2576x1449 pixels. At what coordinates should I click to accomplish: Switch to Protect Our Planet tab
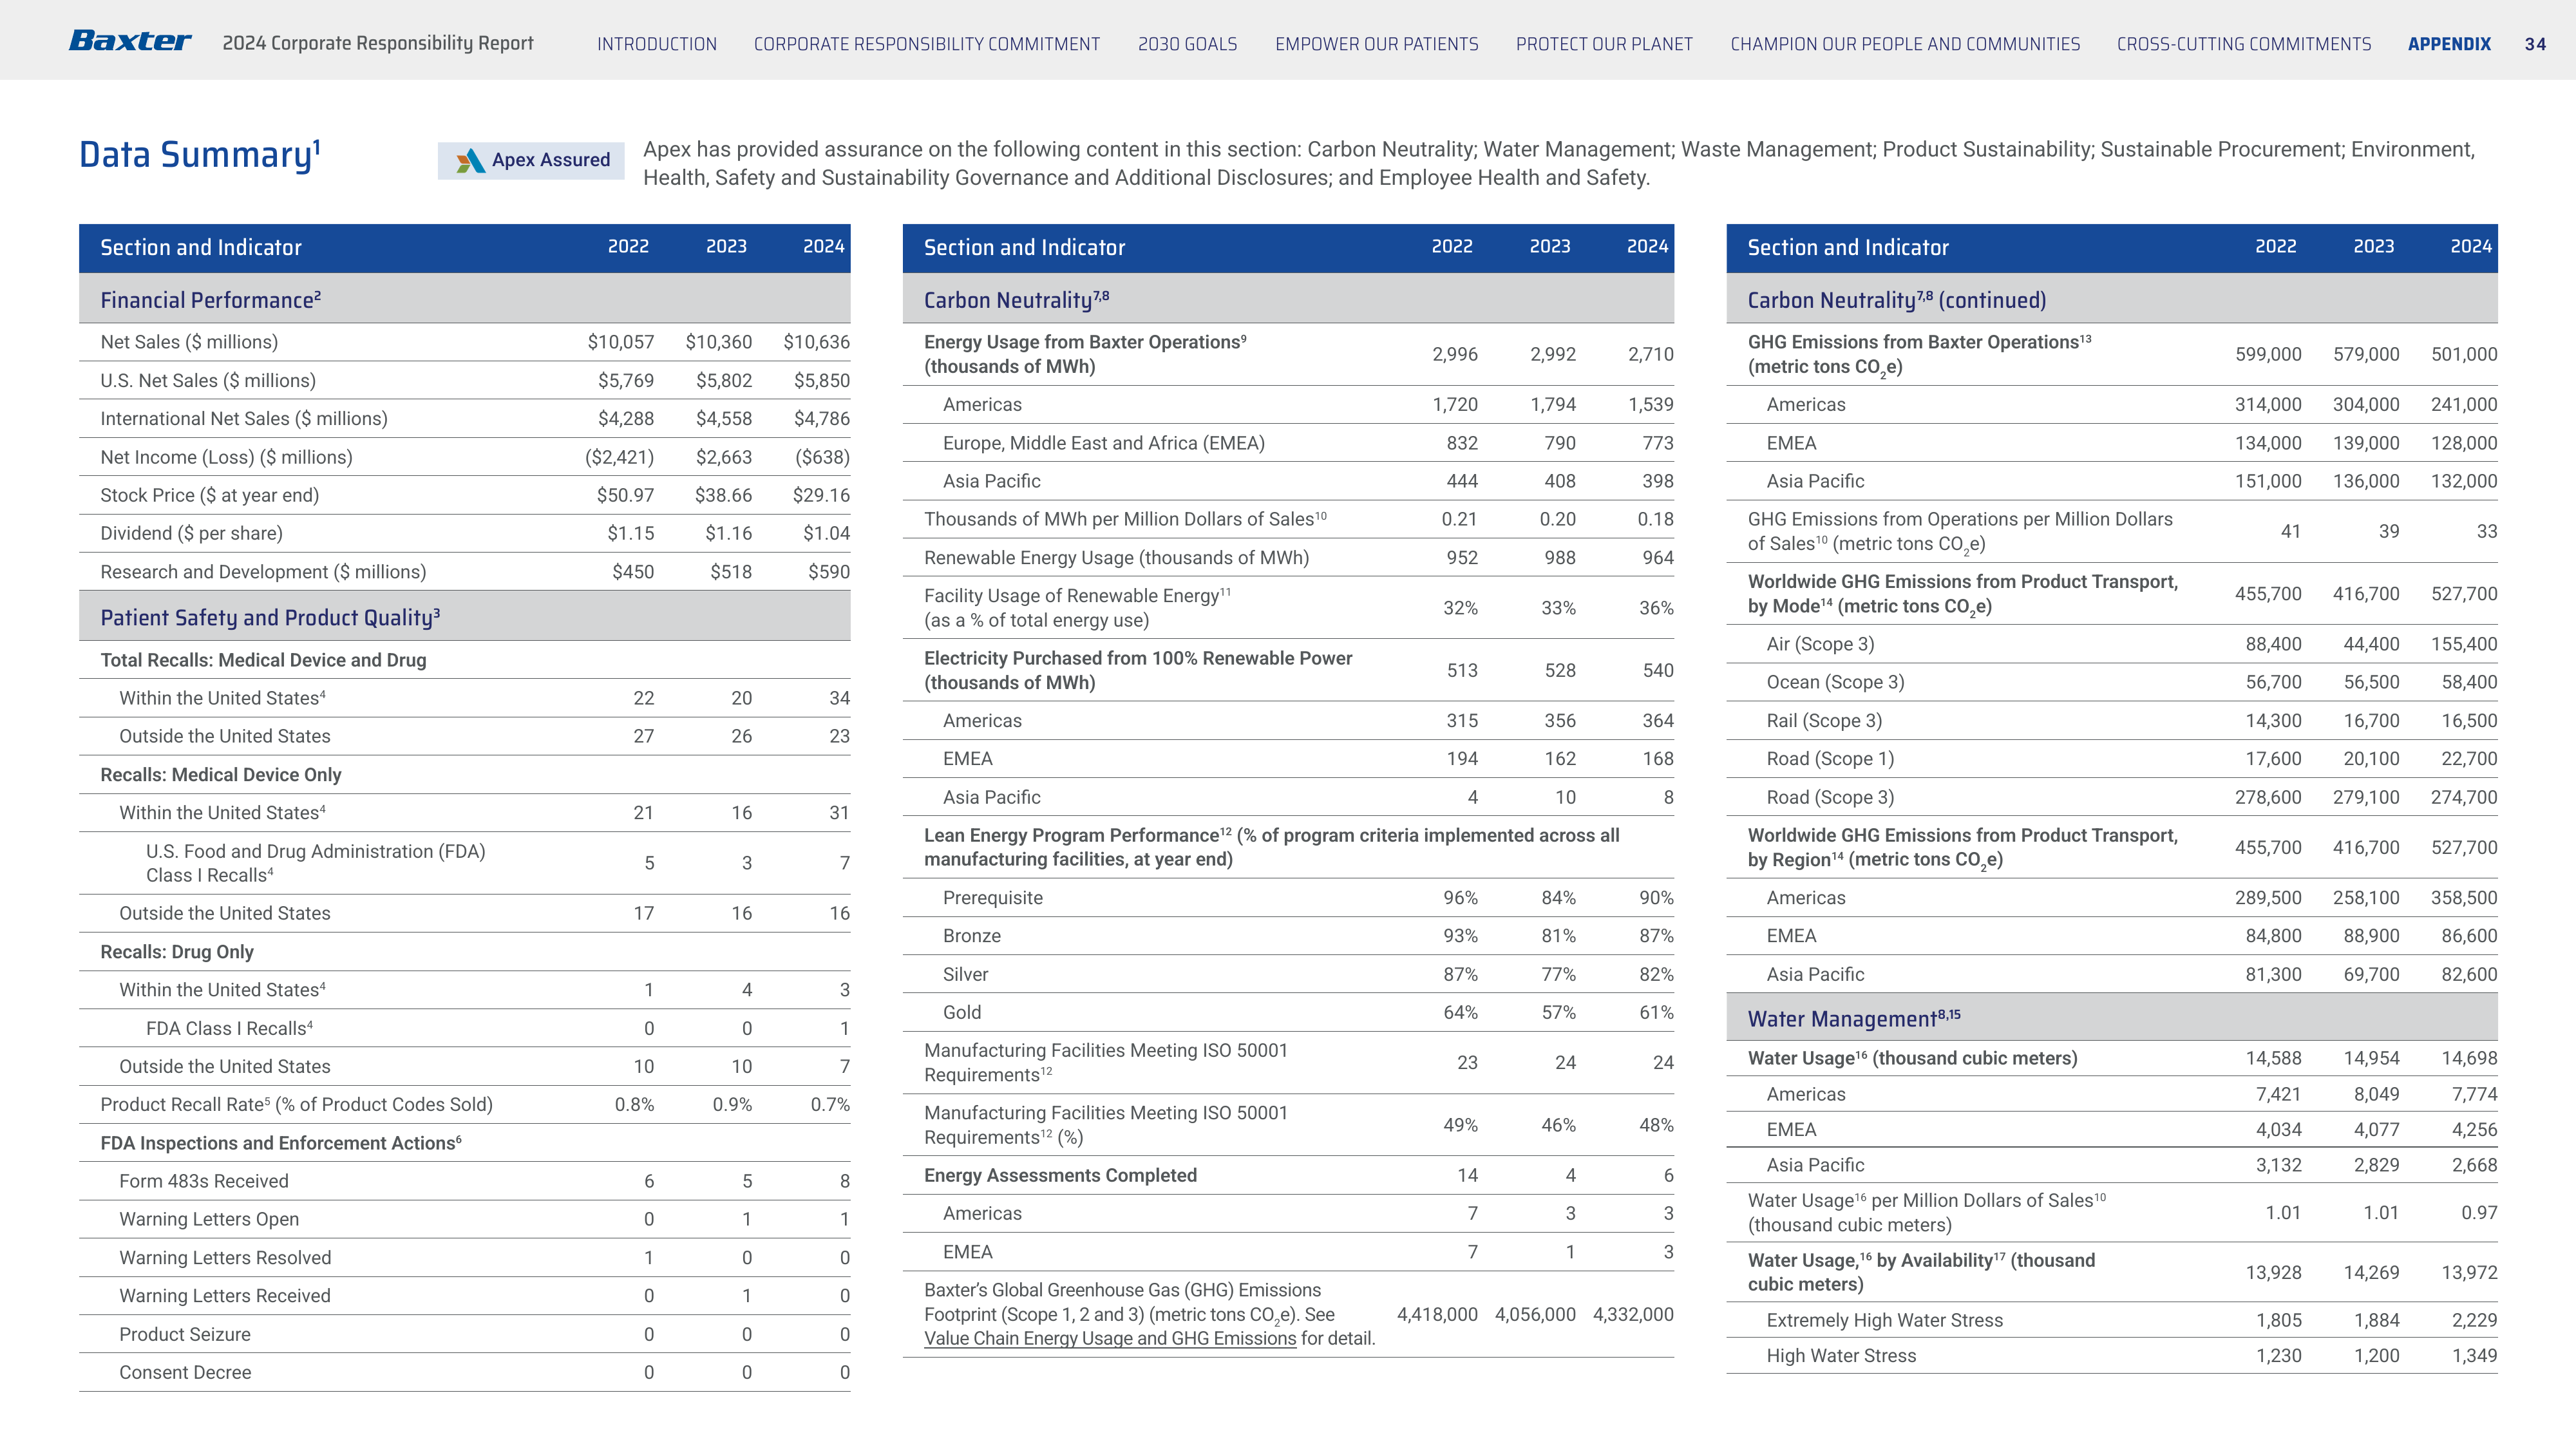1605,44
